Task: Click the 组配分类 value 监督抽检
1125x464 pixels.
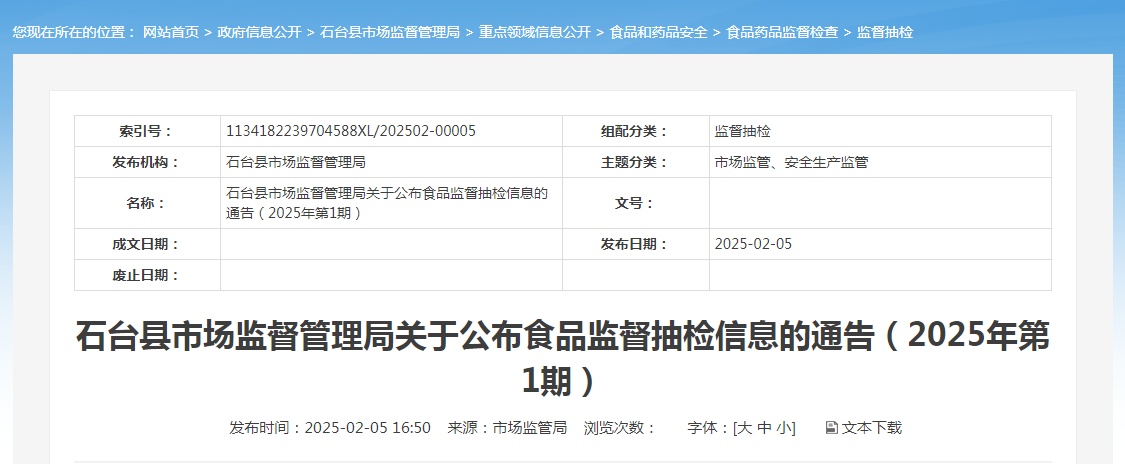Action: (743, 131)
